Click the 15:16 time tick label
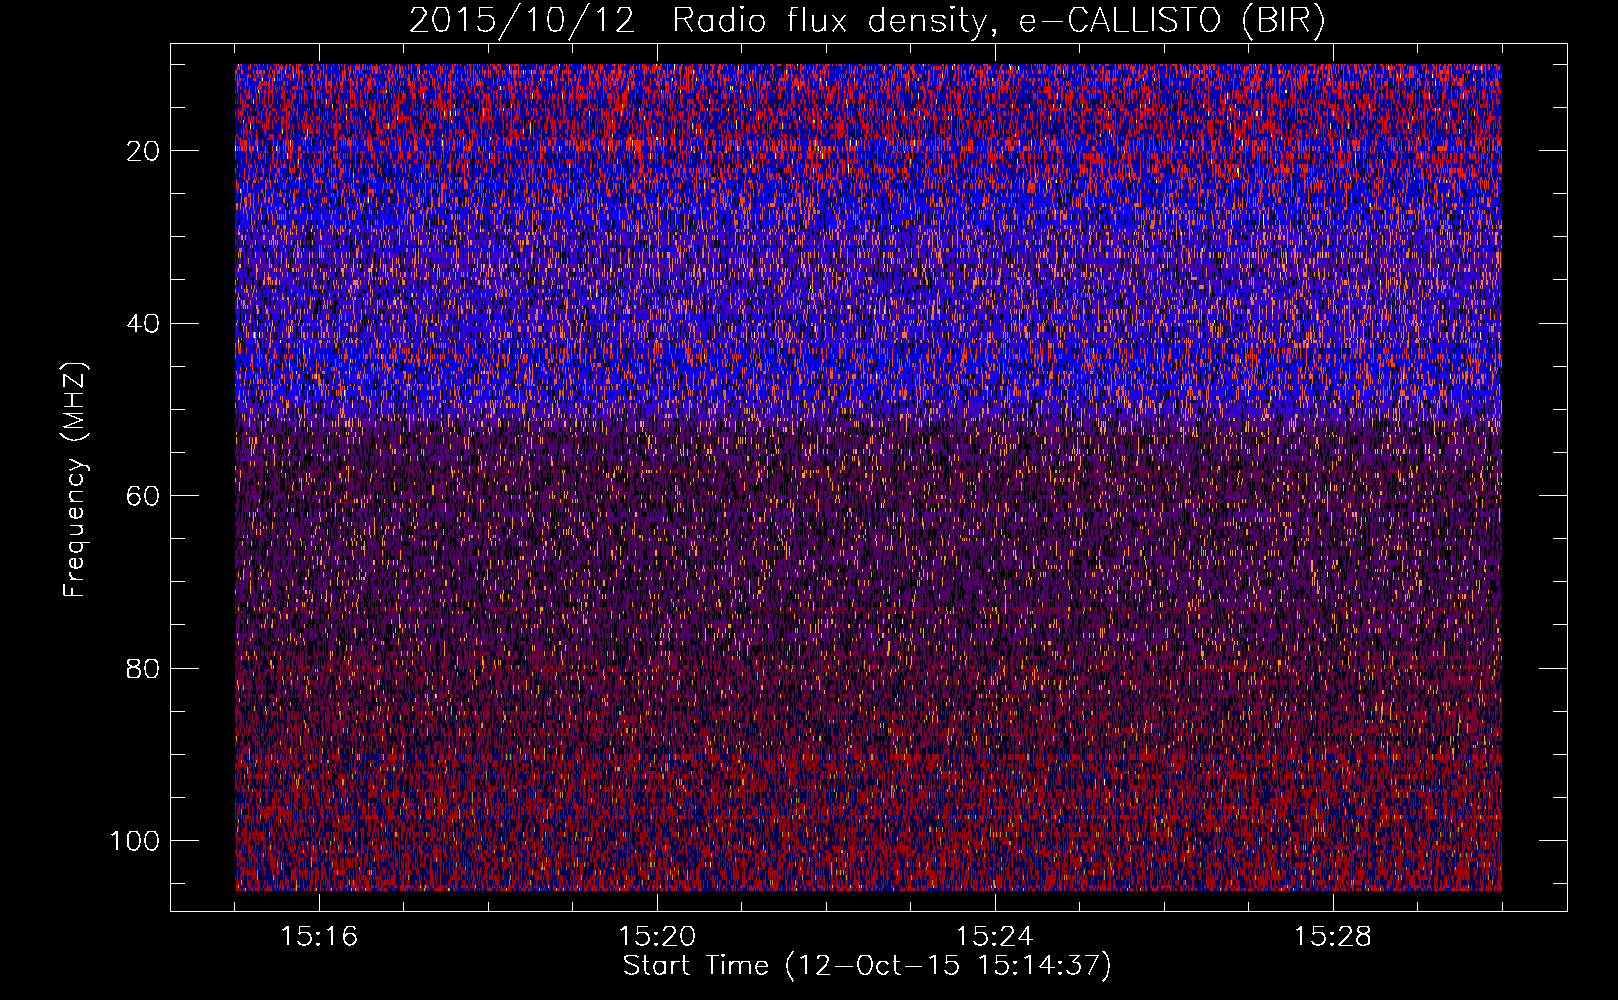This screenshot has width=1618, height=1000. tap(319, 937)
